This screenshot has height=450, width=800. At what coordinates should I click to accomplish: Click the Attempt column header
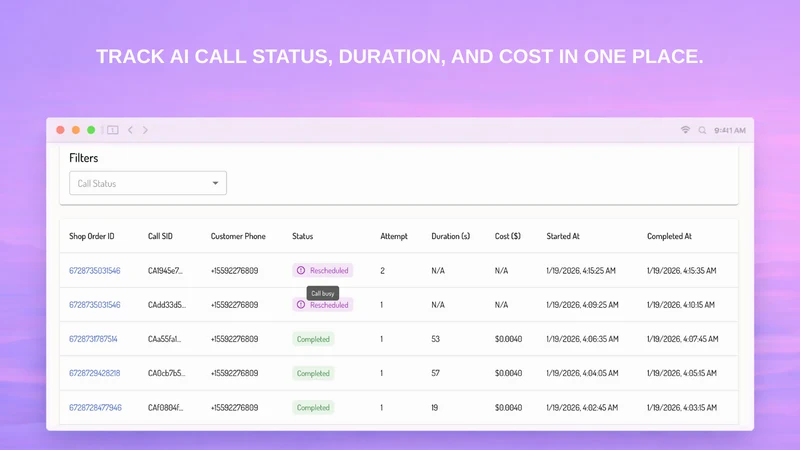[x=394, y=236]
